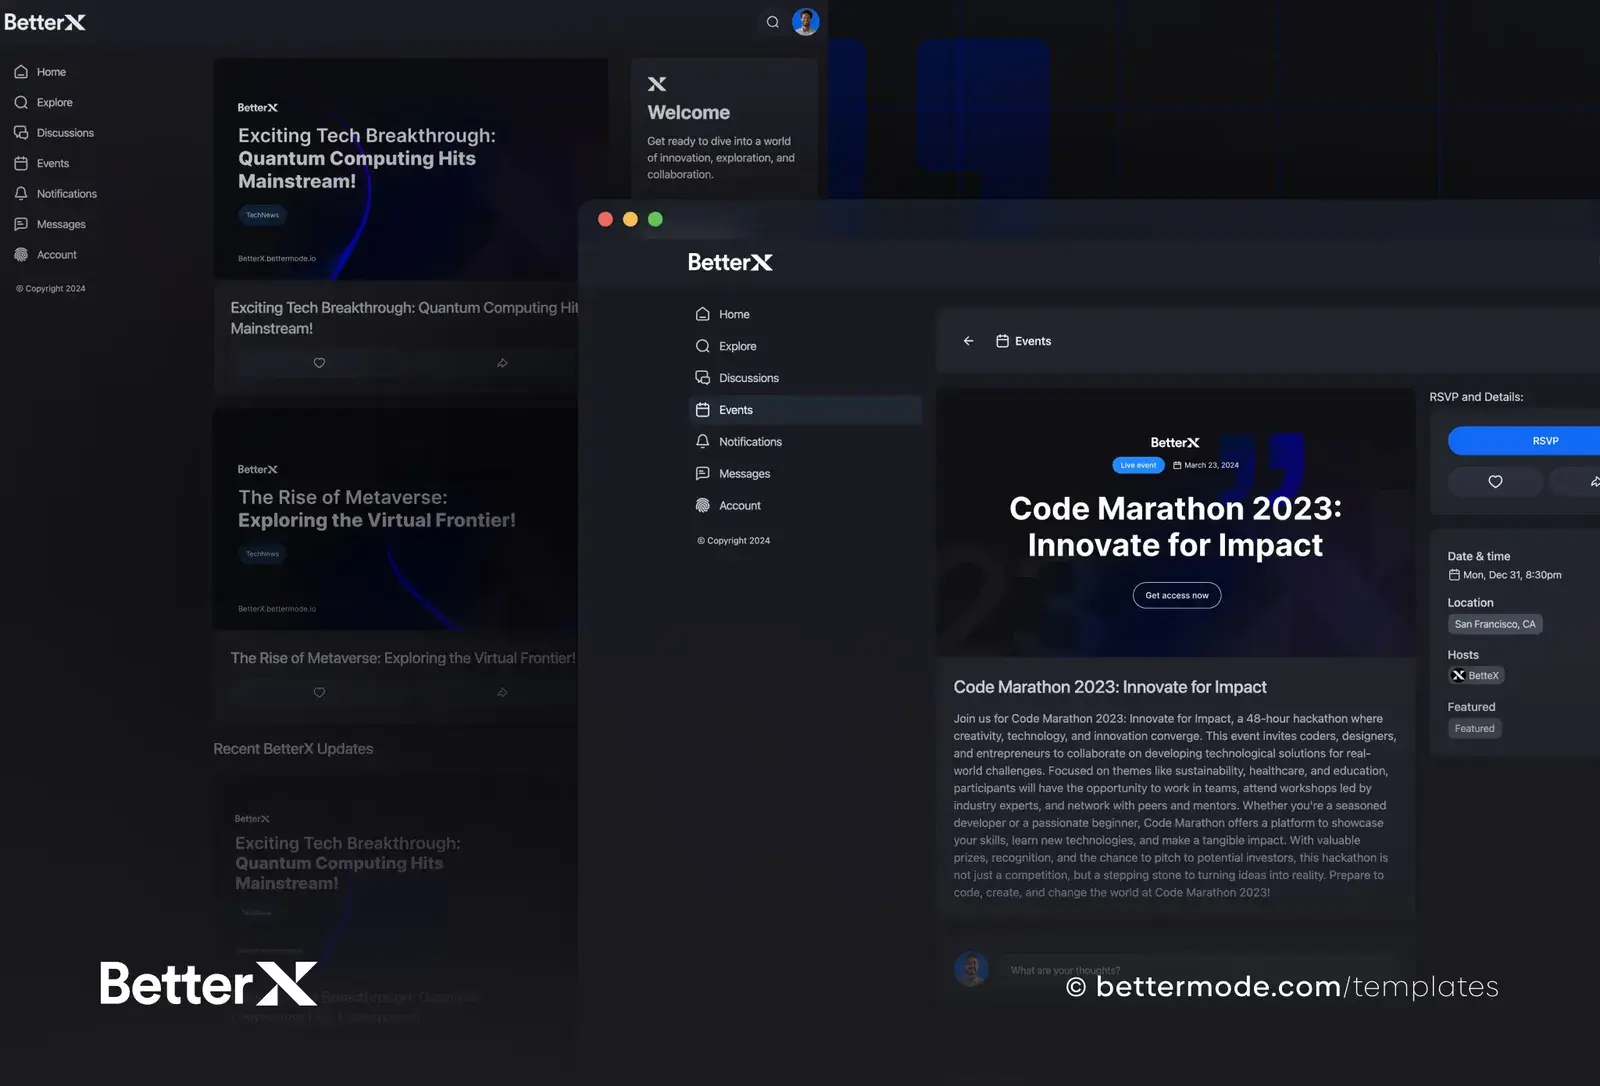
Task: Click the What are your thoughts comment field
Action: (x=1200, y=970)
